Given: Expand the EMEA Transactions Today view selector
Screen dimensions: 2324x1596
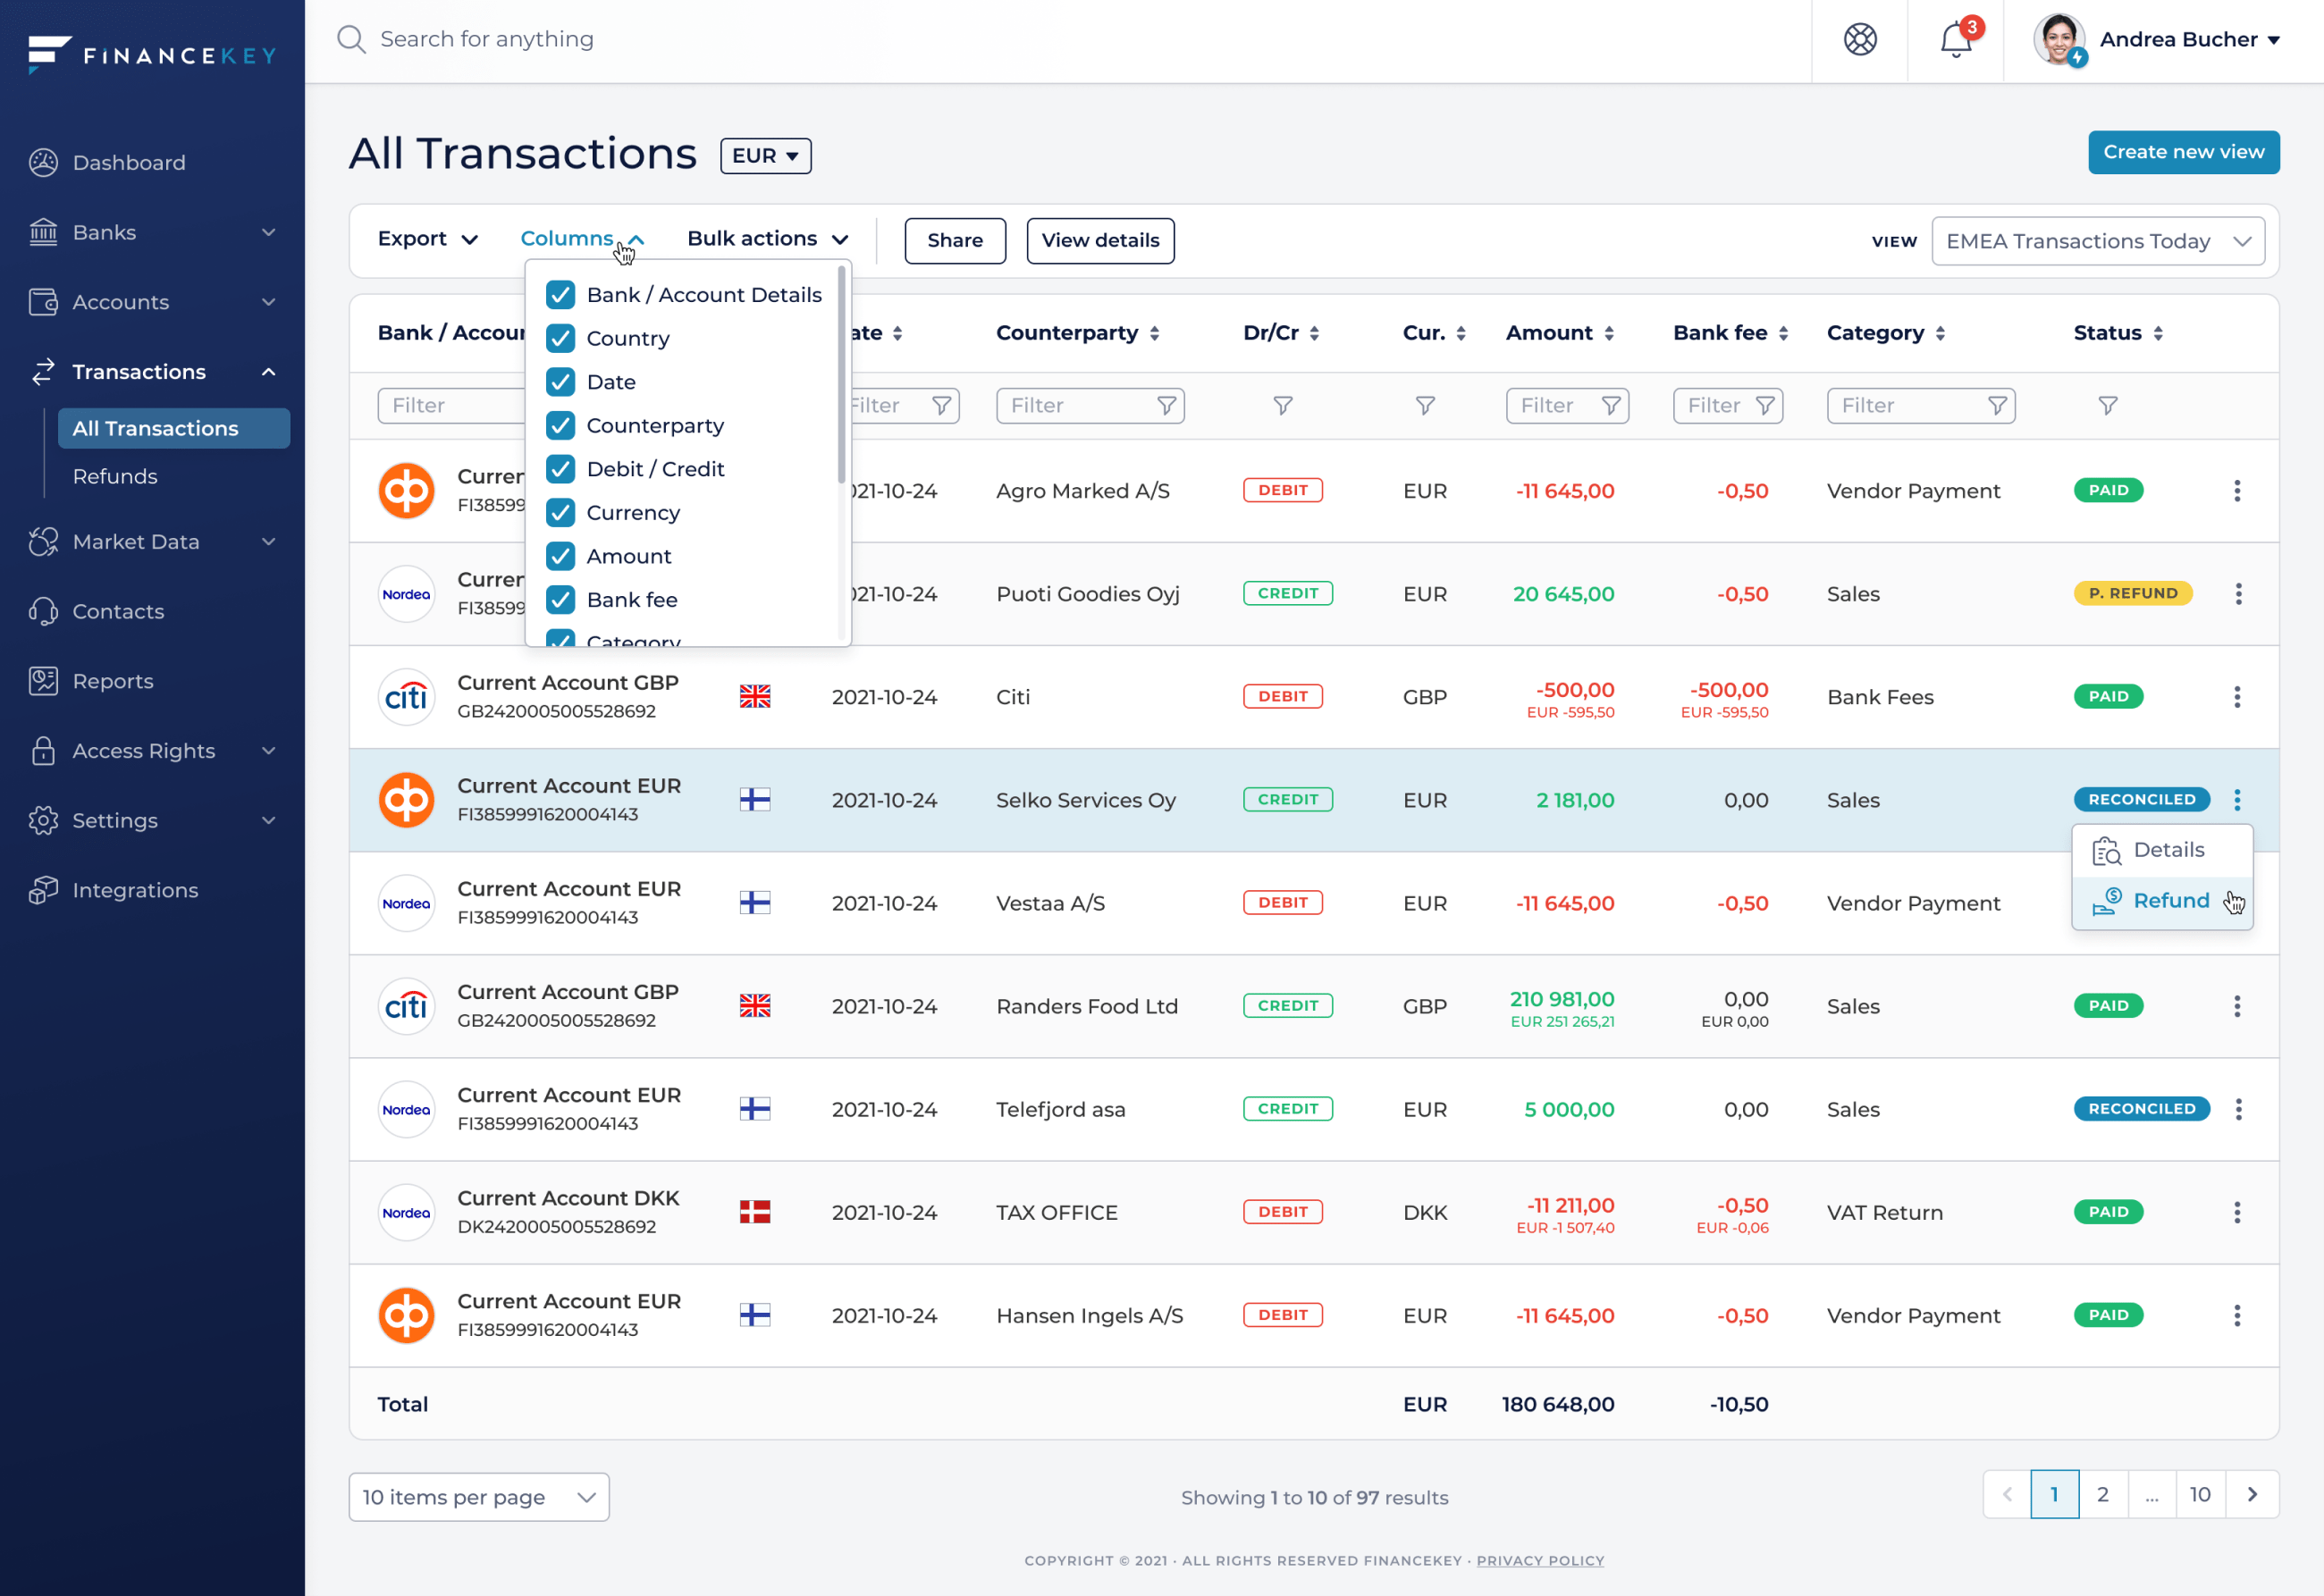Looking at the screenshot, I should pos(2097,242).
